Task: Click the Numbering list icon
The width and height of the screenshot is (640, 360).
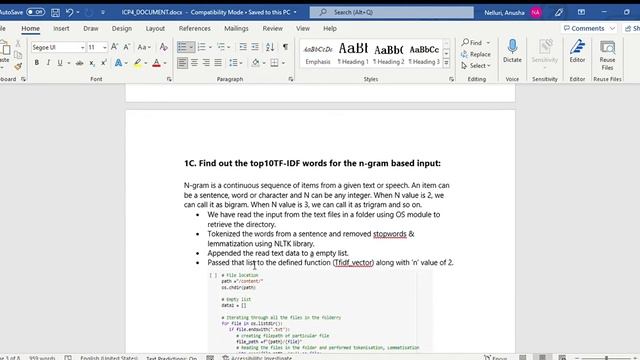Action: 202,47
